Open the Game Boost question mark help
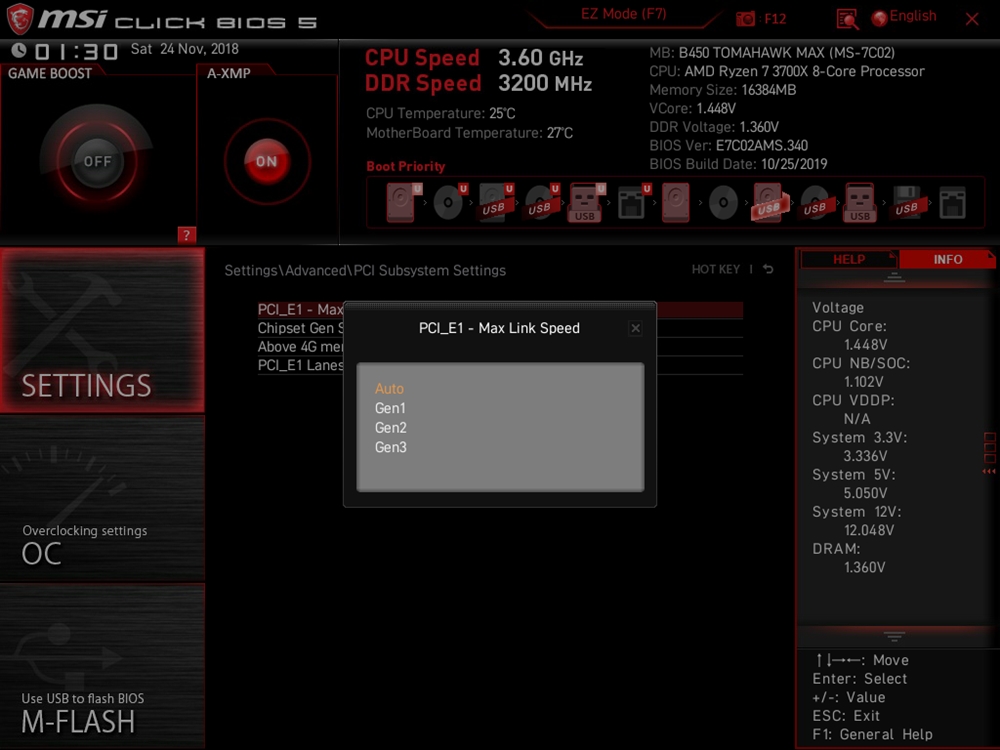The height and width of the screenshot is (750, 1000). click(186, 235)
